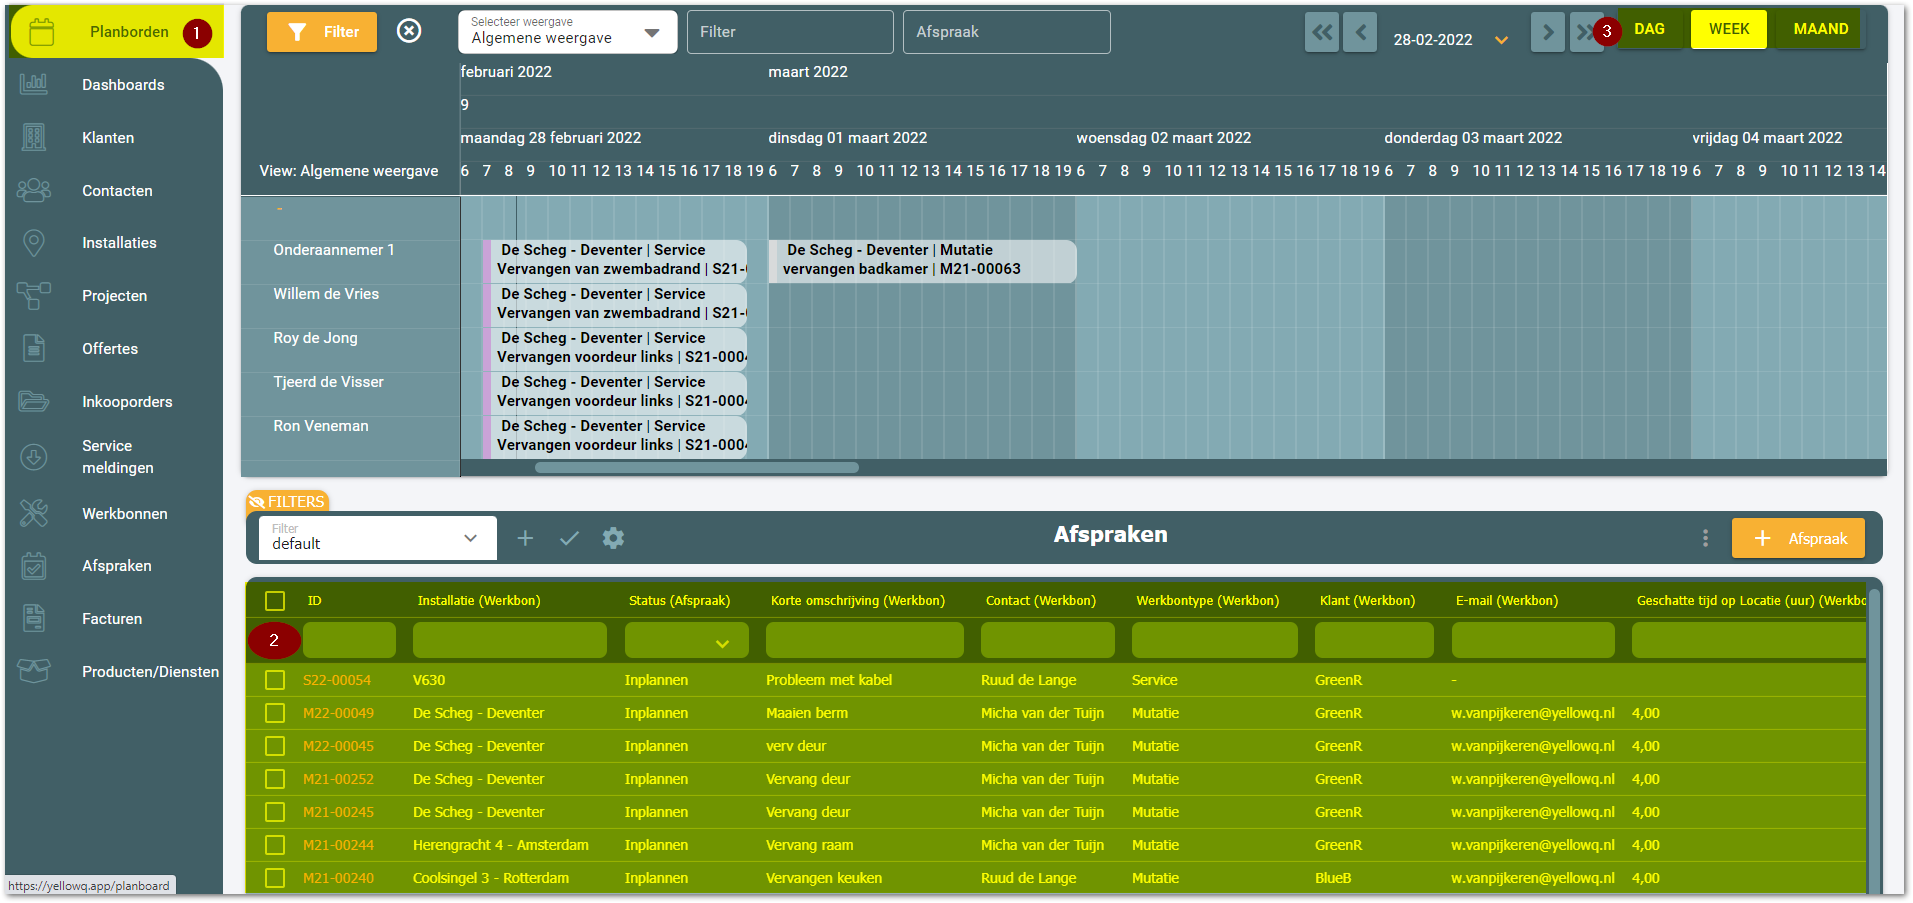Click the Inkooporders folder icon

coord(34,401)
